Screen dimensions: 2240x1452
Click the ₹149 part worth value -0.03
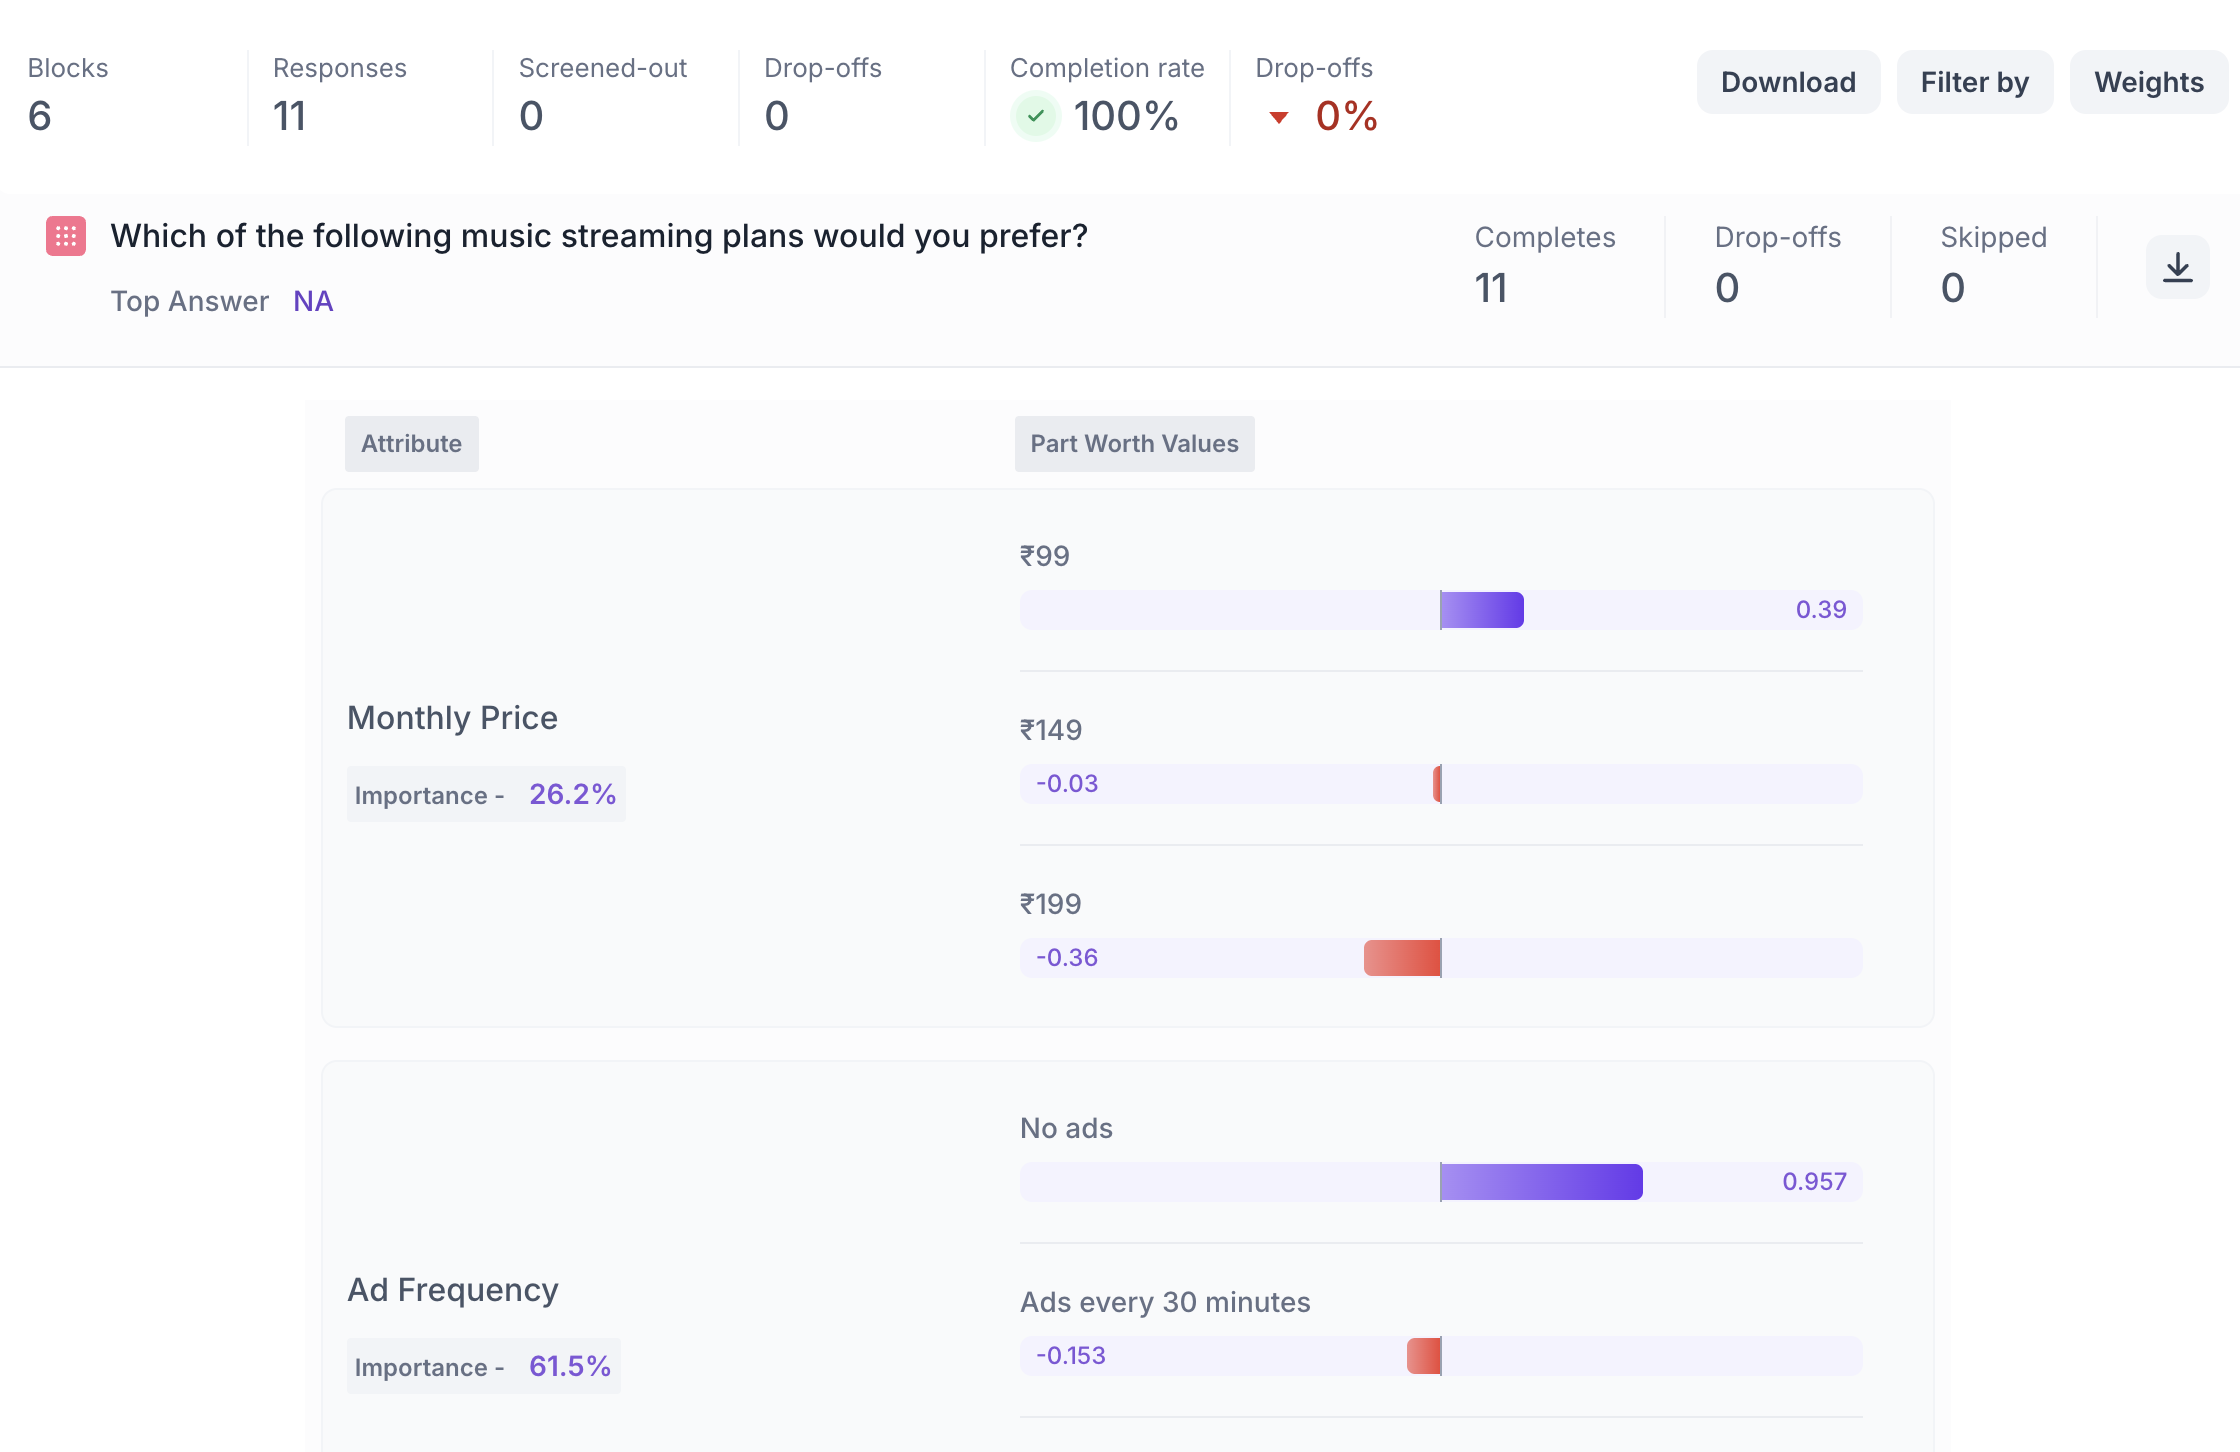point(1067,784)
